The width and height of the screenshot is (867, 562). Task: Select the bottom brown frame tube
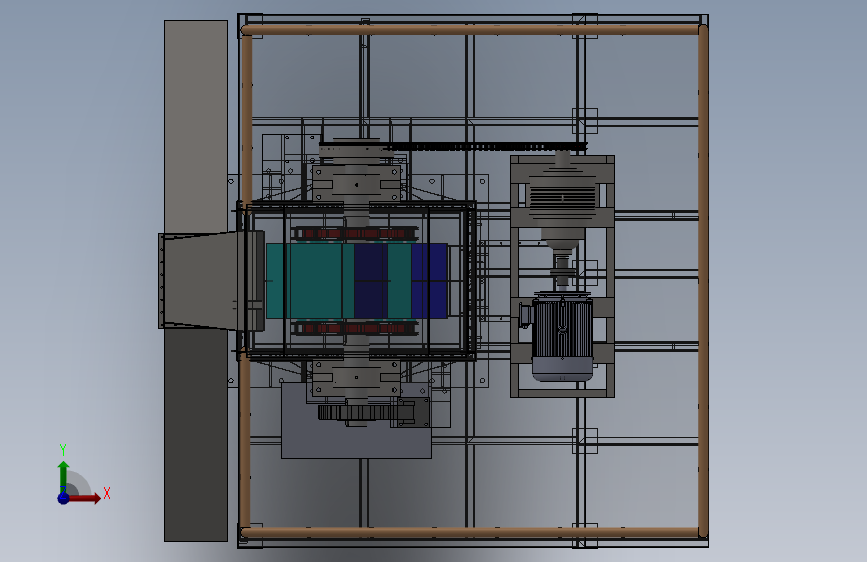pos(471,533)
